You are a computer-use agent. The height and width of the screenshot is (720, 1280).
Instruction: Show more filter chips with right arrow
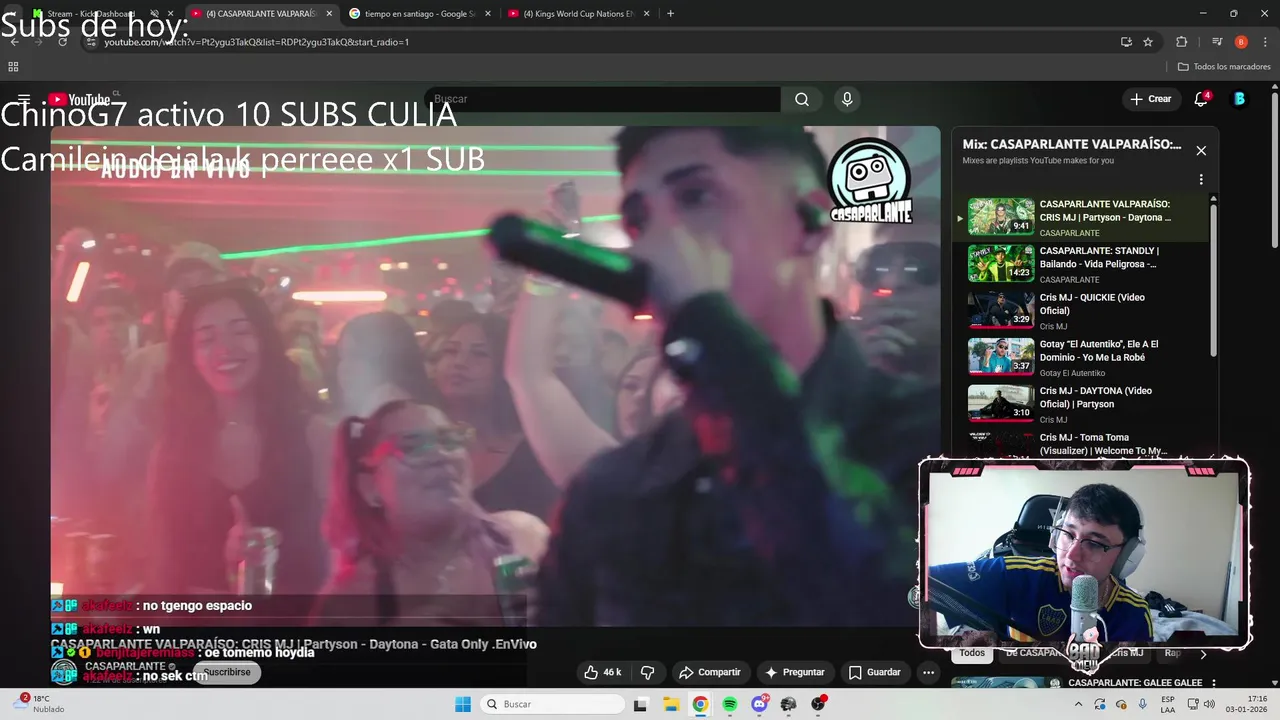(x=1203, y=654)
